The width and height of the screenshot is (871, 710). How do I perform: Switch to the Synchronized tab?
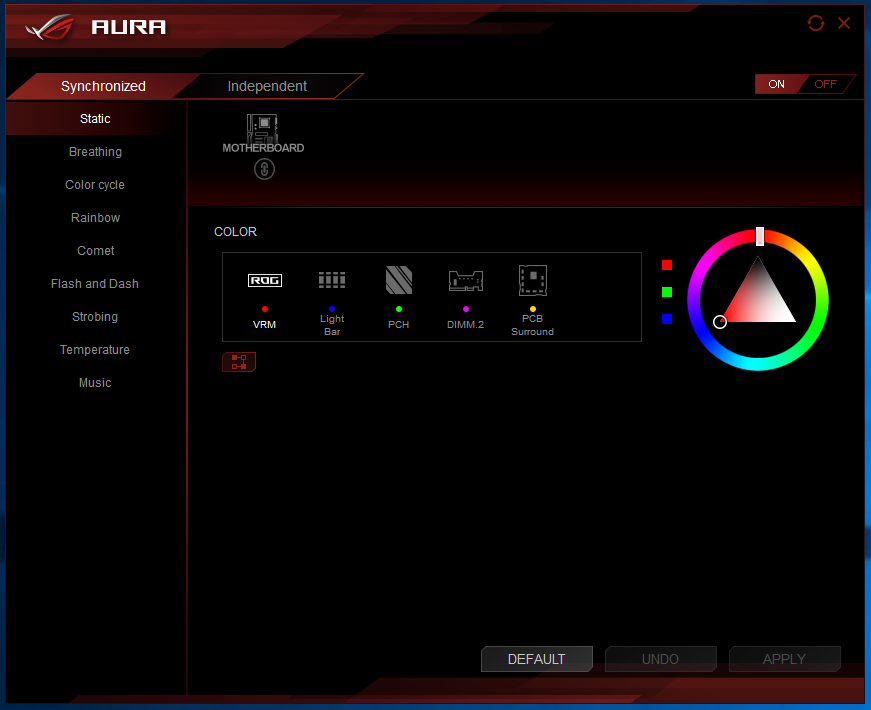(103, 86)
